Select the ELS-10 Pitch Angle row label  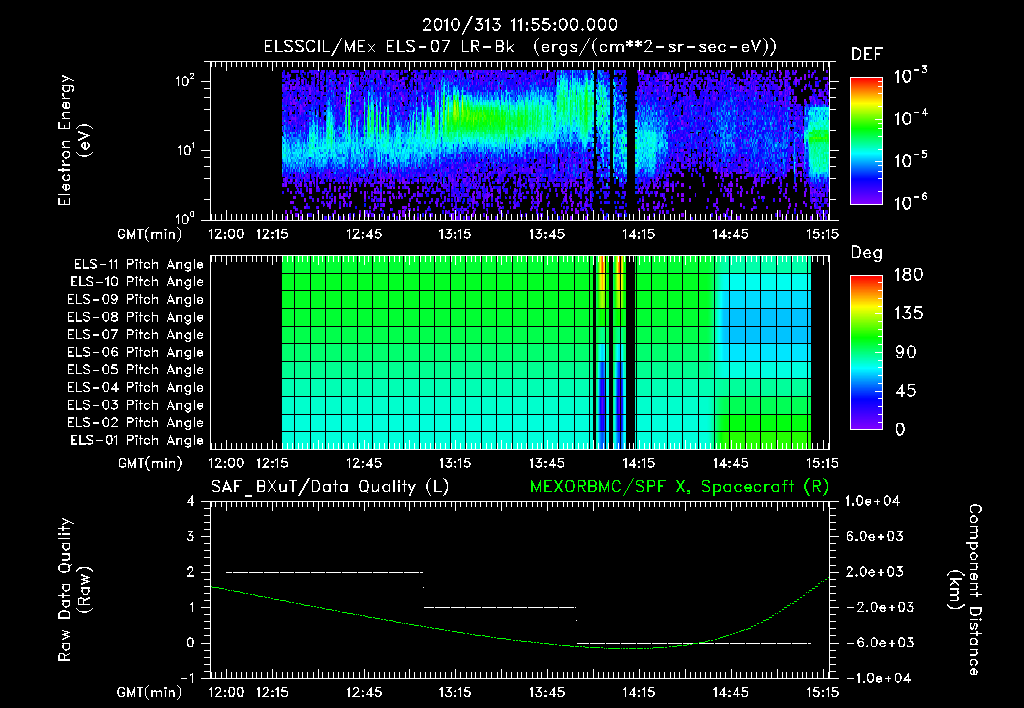point(136,282)
